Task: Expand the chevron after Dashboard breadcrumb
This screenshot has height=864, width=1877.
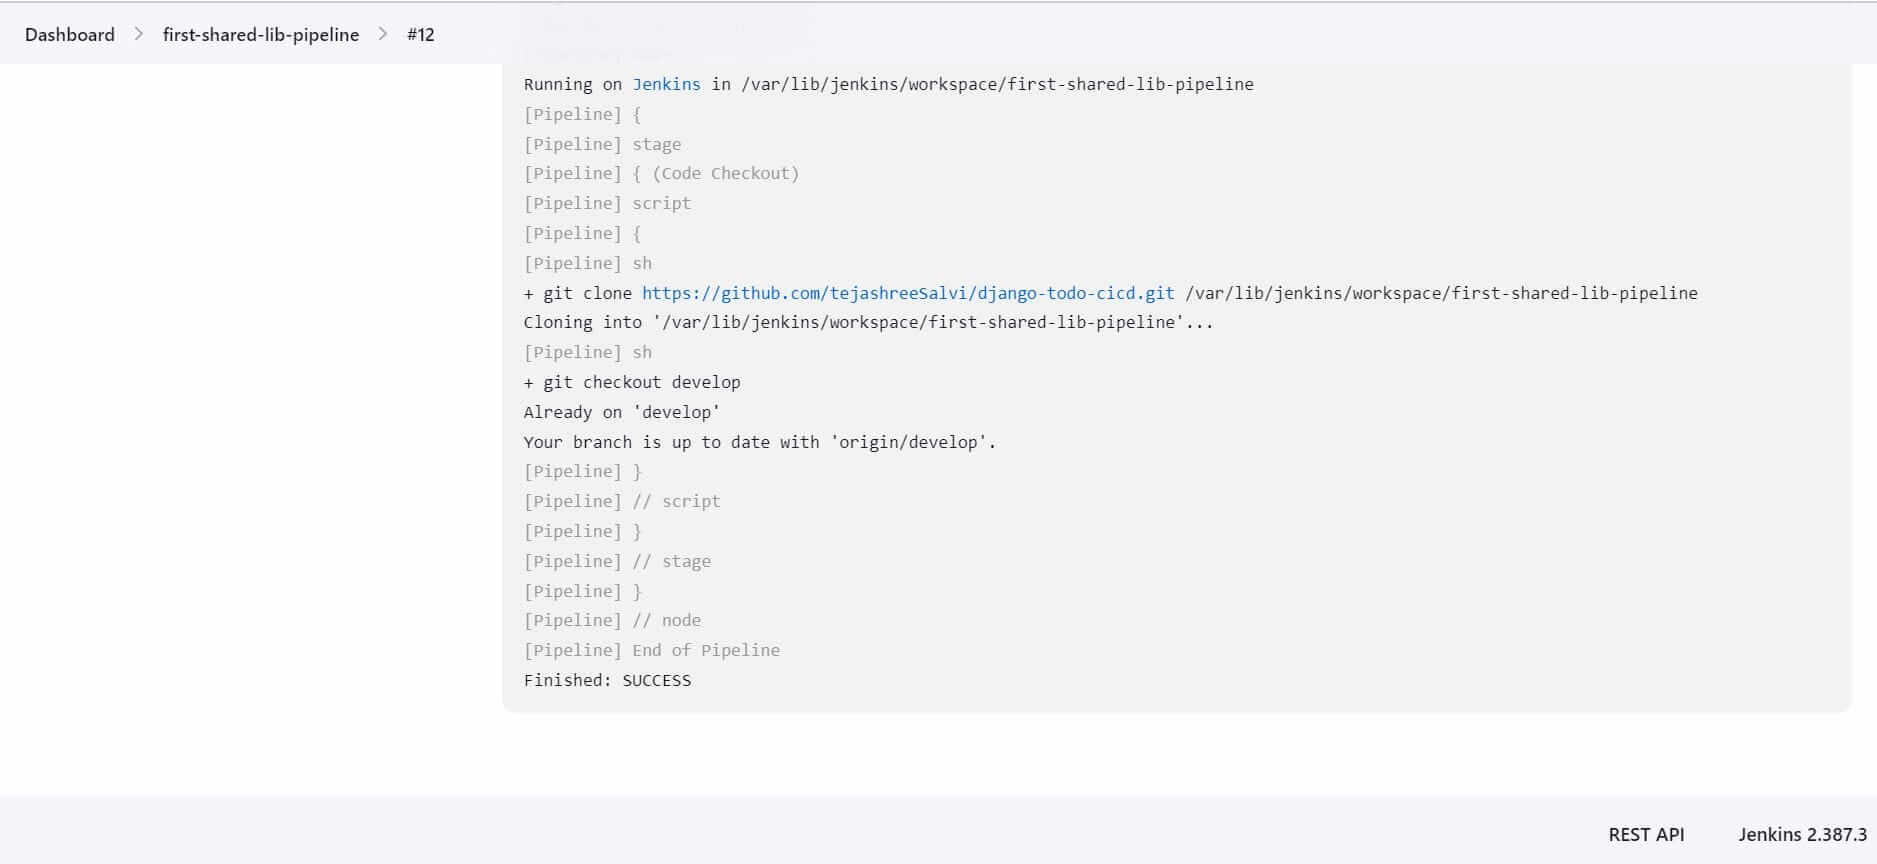Action: [x=139, y=34]
